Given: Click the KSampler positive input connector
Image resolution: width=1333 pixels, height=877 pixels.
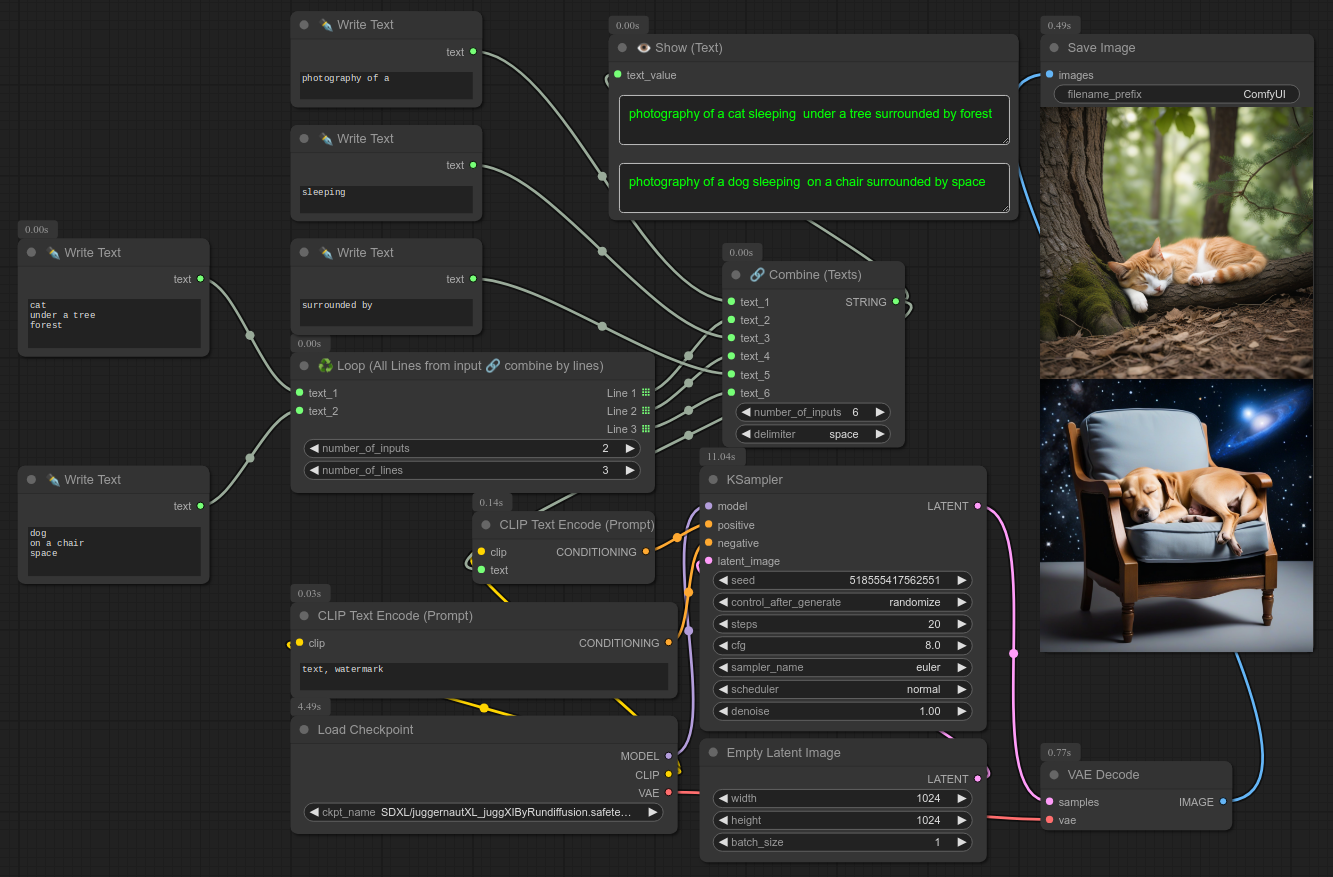Looking at the screenshot, I should click(x=709, y=525).
